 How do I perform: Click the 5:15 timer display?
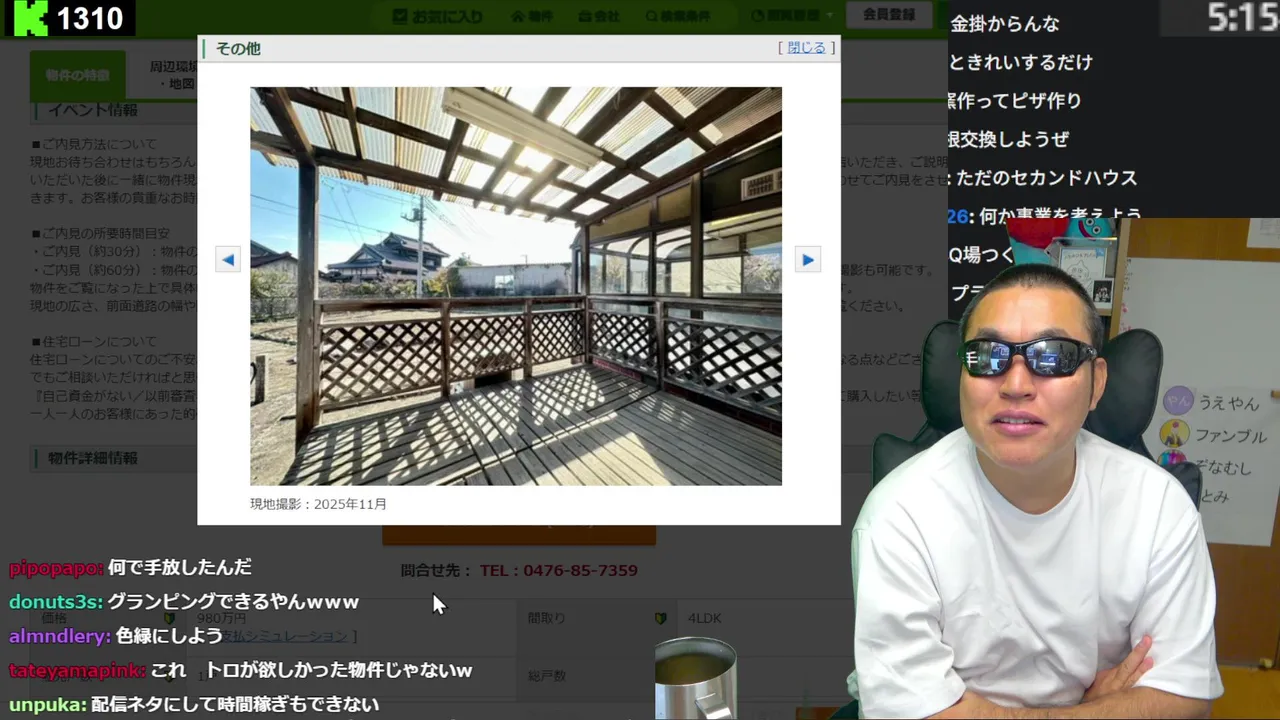tap(1243, 17)
